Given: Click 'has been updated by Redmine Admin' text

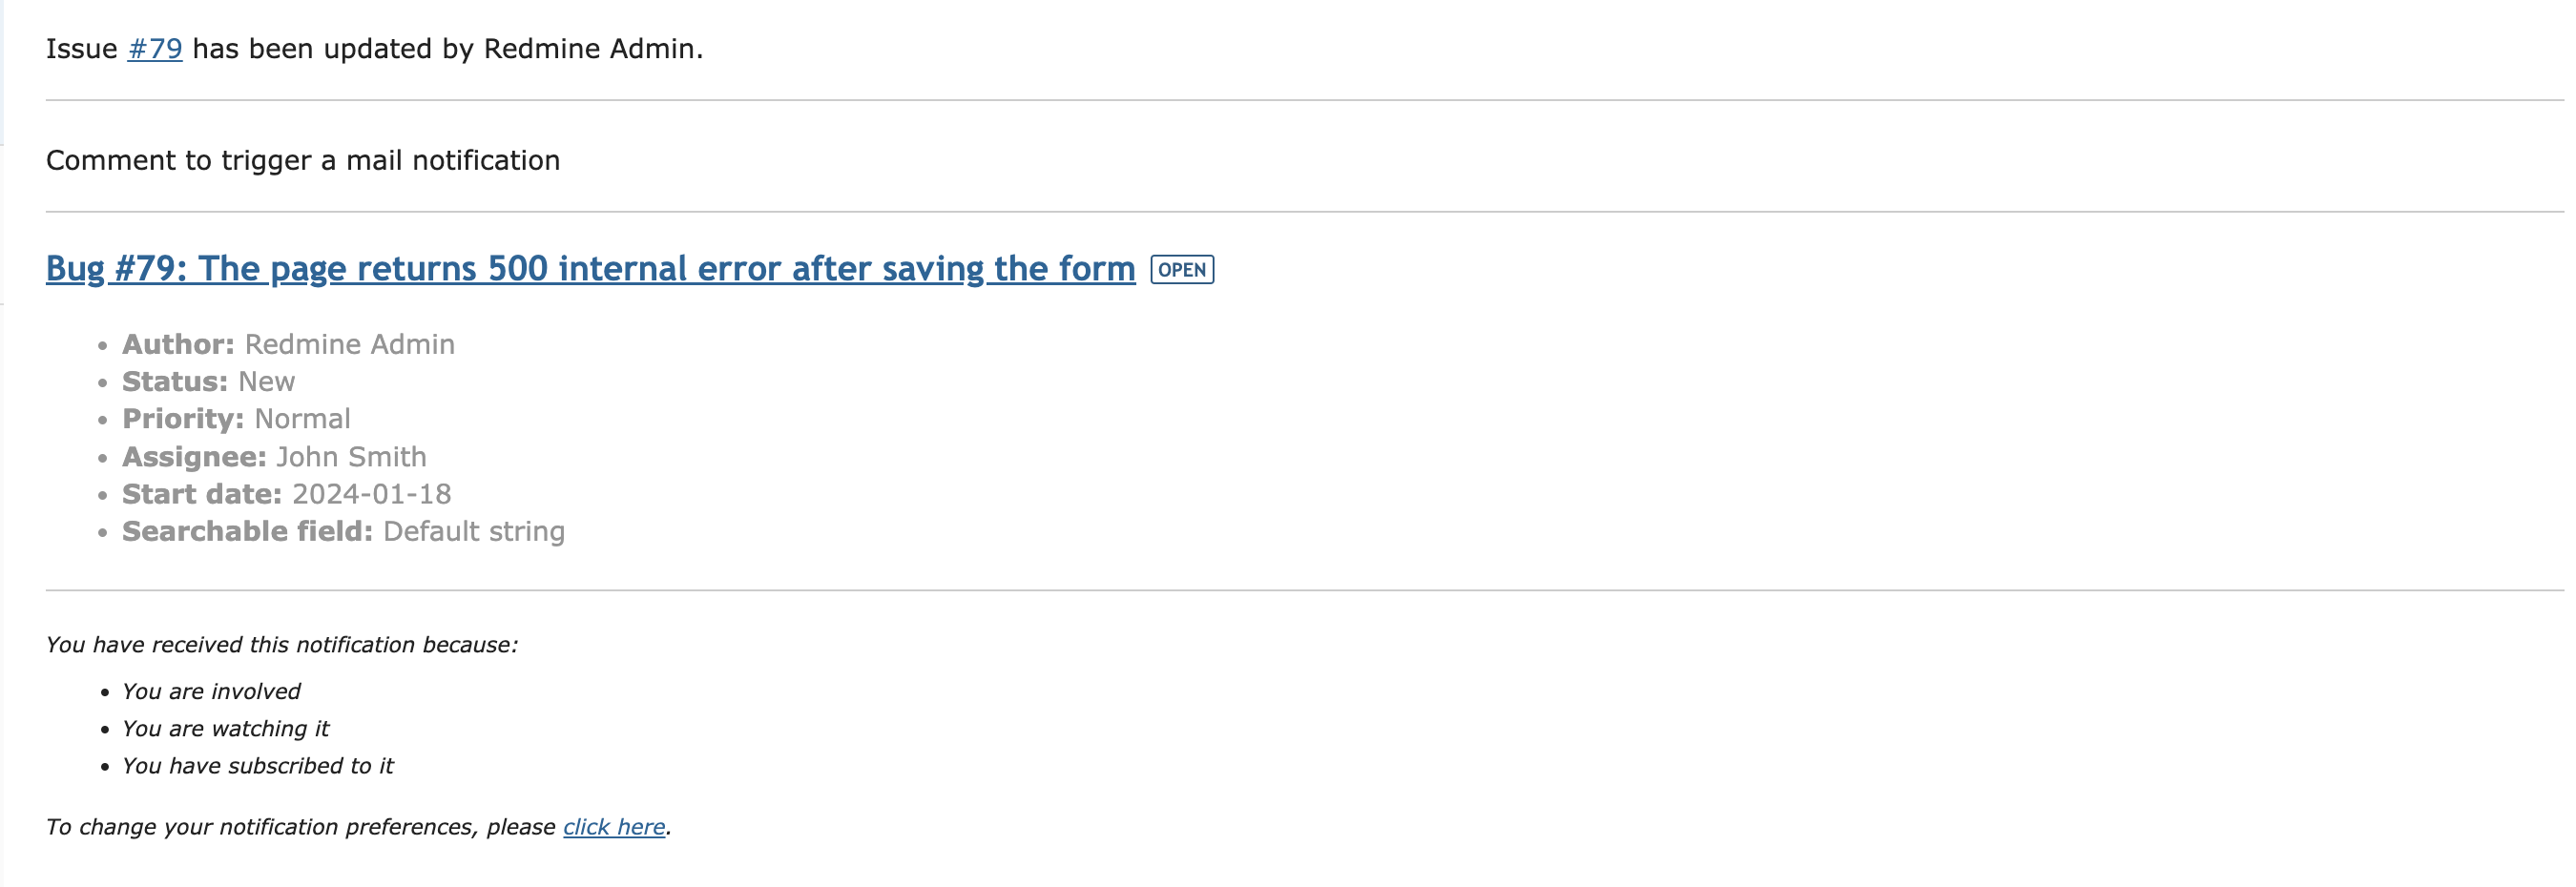Looking at the screenshot, I should [447, 49].
